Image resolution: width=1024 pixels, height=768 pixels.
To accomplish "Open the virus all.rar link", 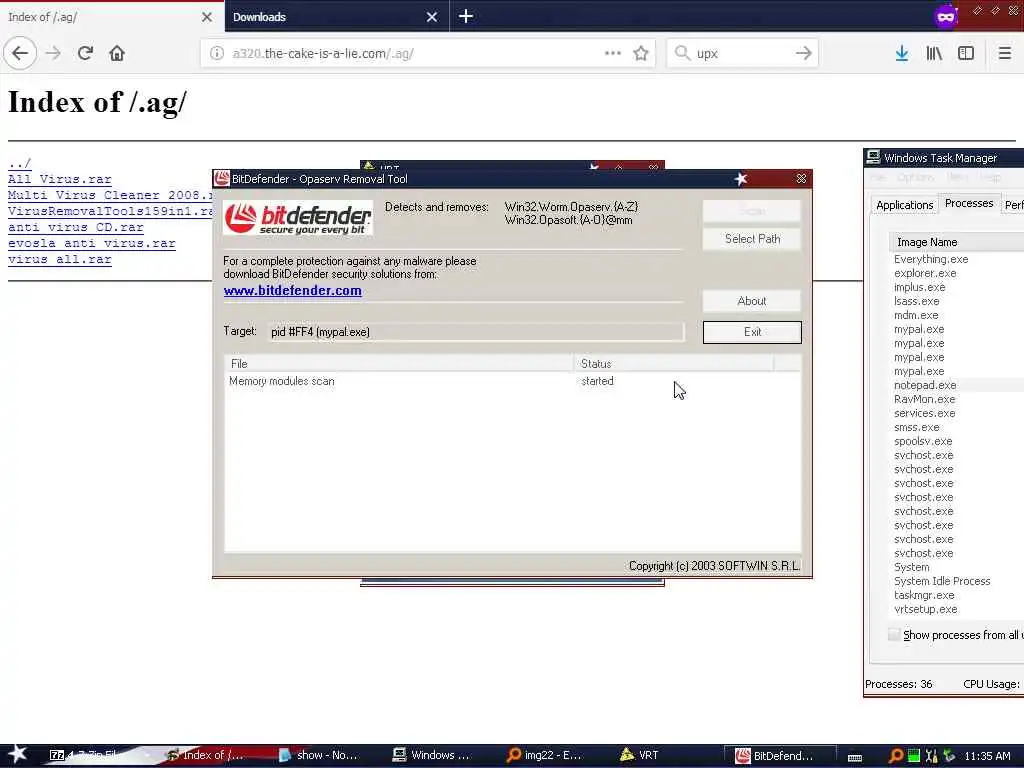I will tap(60, 259).
